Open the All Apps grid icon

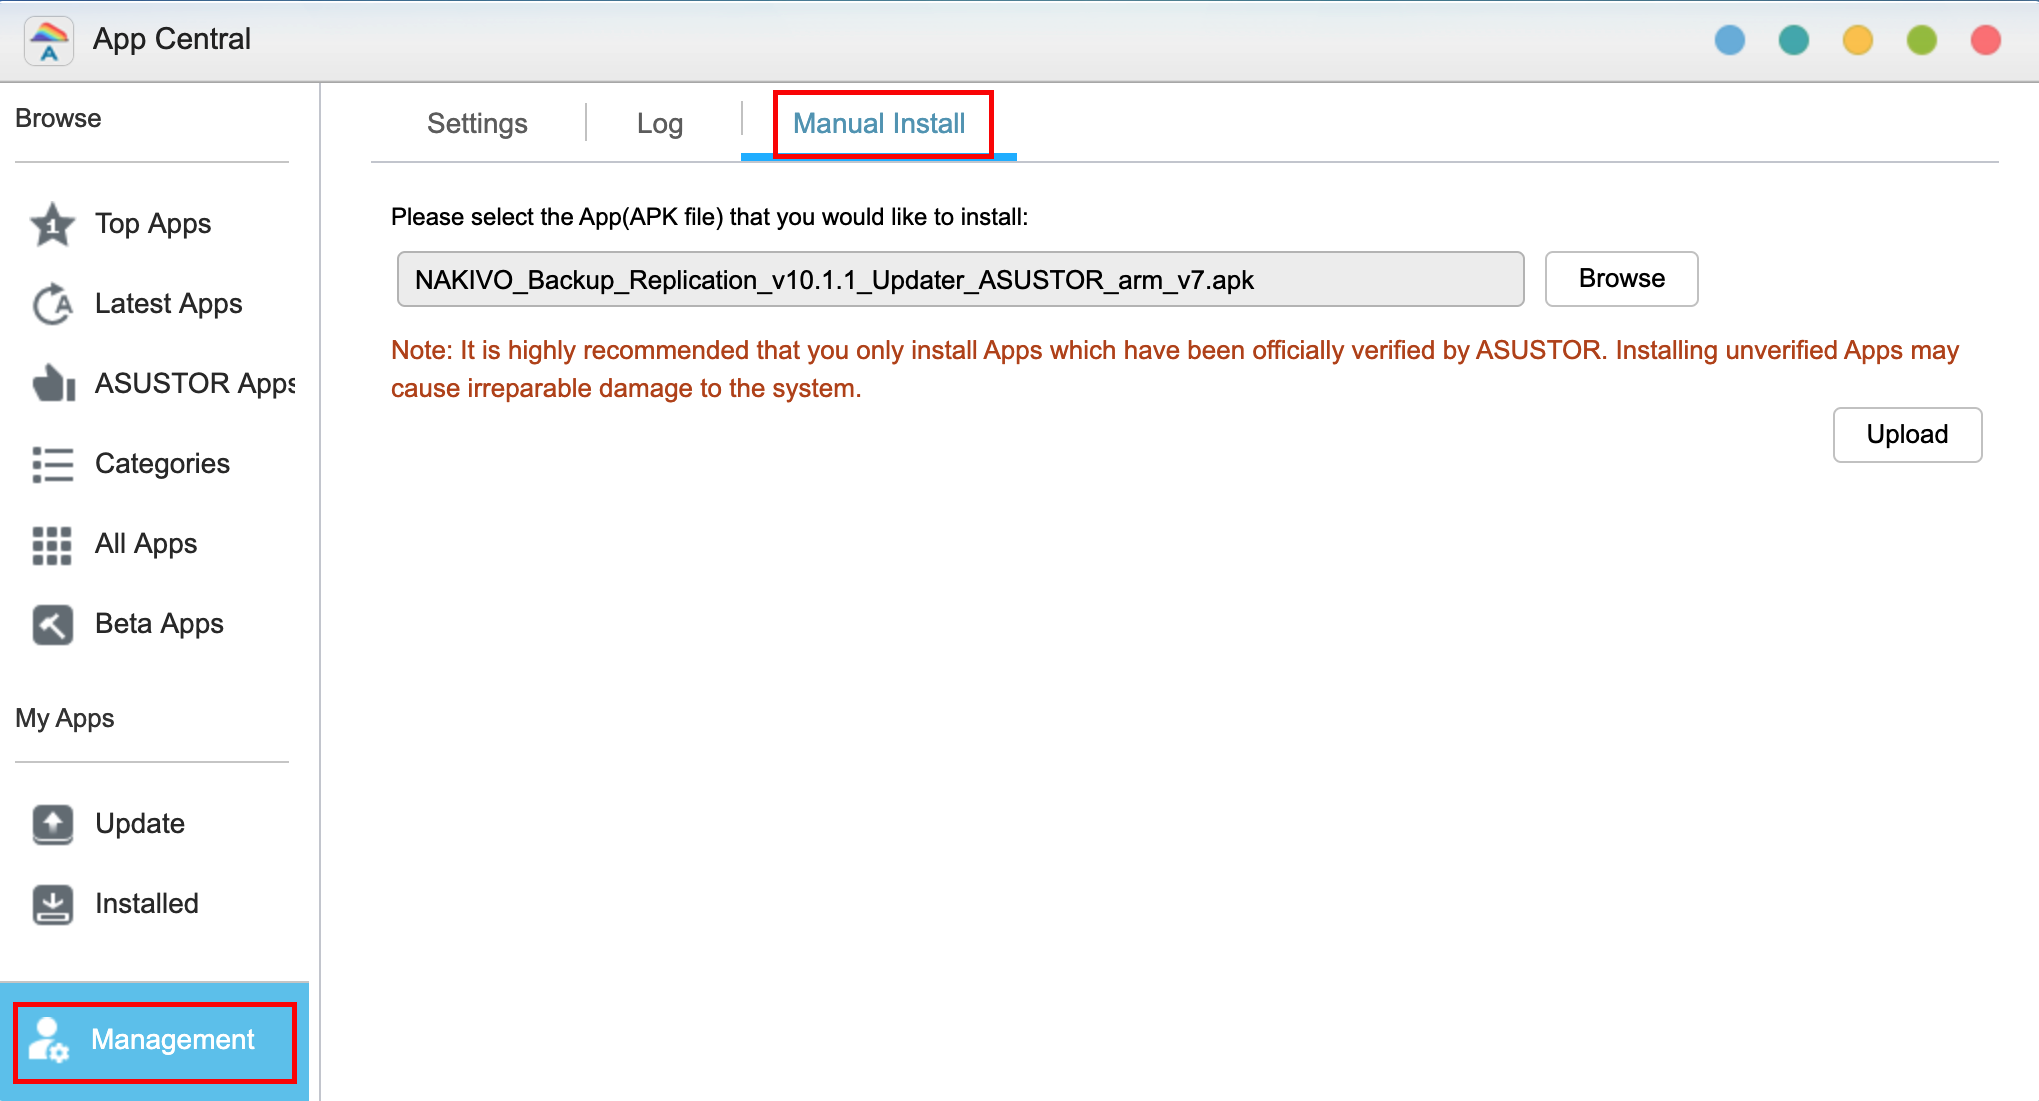pyautogui.click(x=53, y=544)
